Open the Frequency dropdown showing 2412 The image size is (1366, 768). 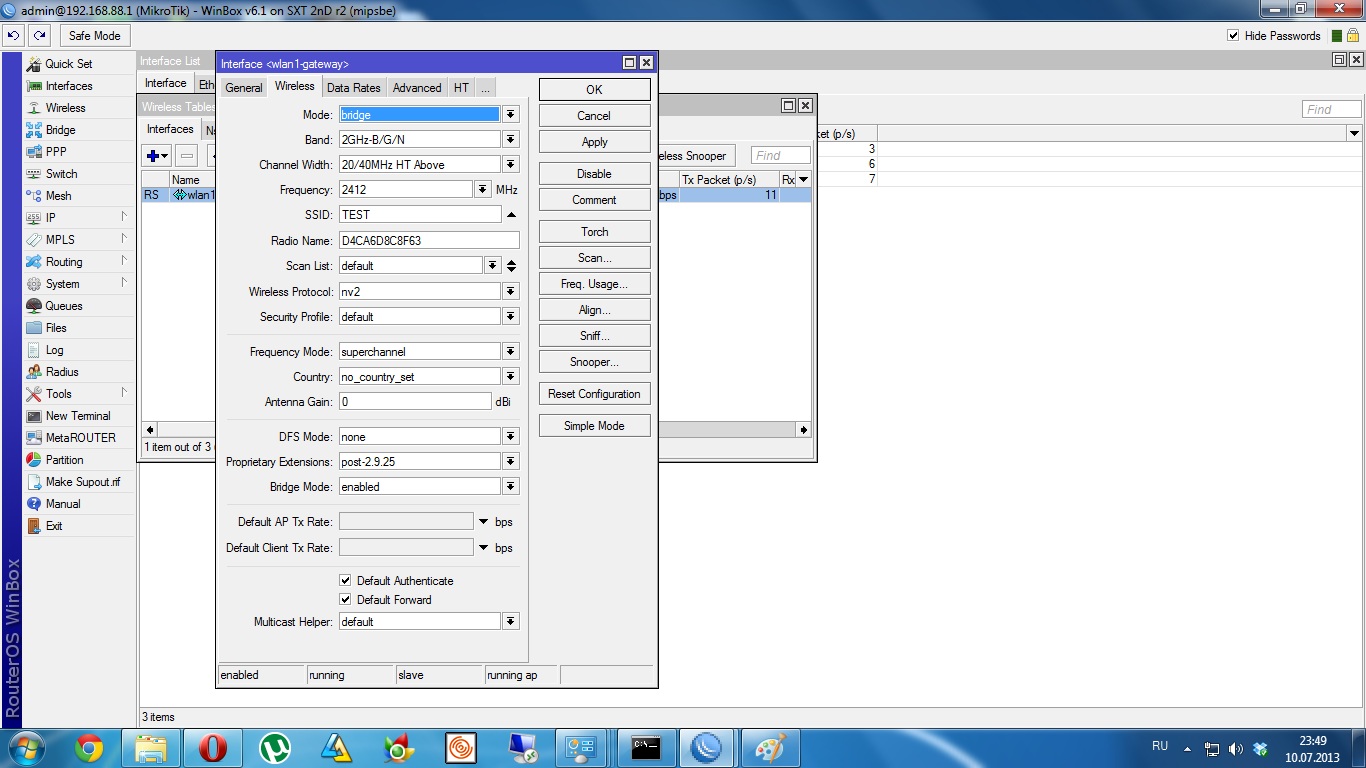(x=483, y=190)
